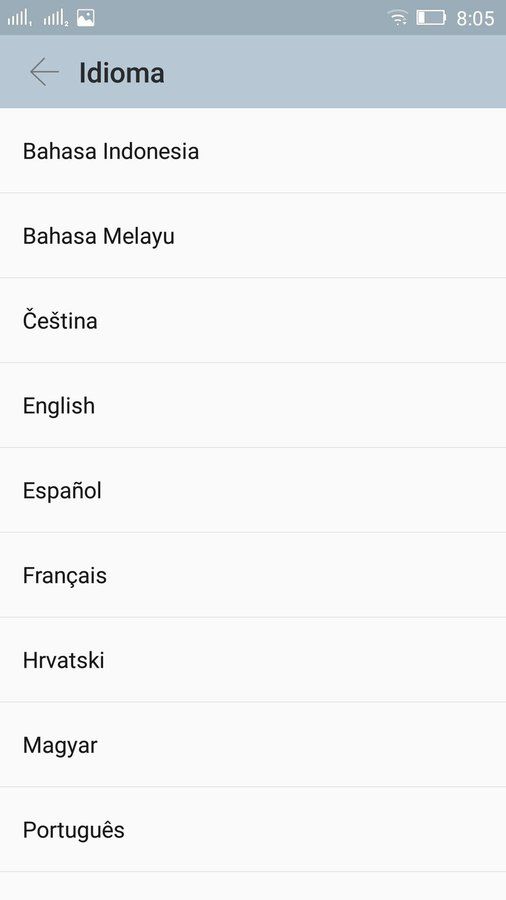Image resolution: width=506 pixels, height=900 pixels.
Task: Select Čeština as the language
Action: [x=253, y=320]
